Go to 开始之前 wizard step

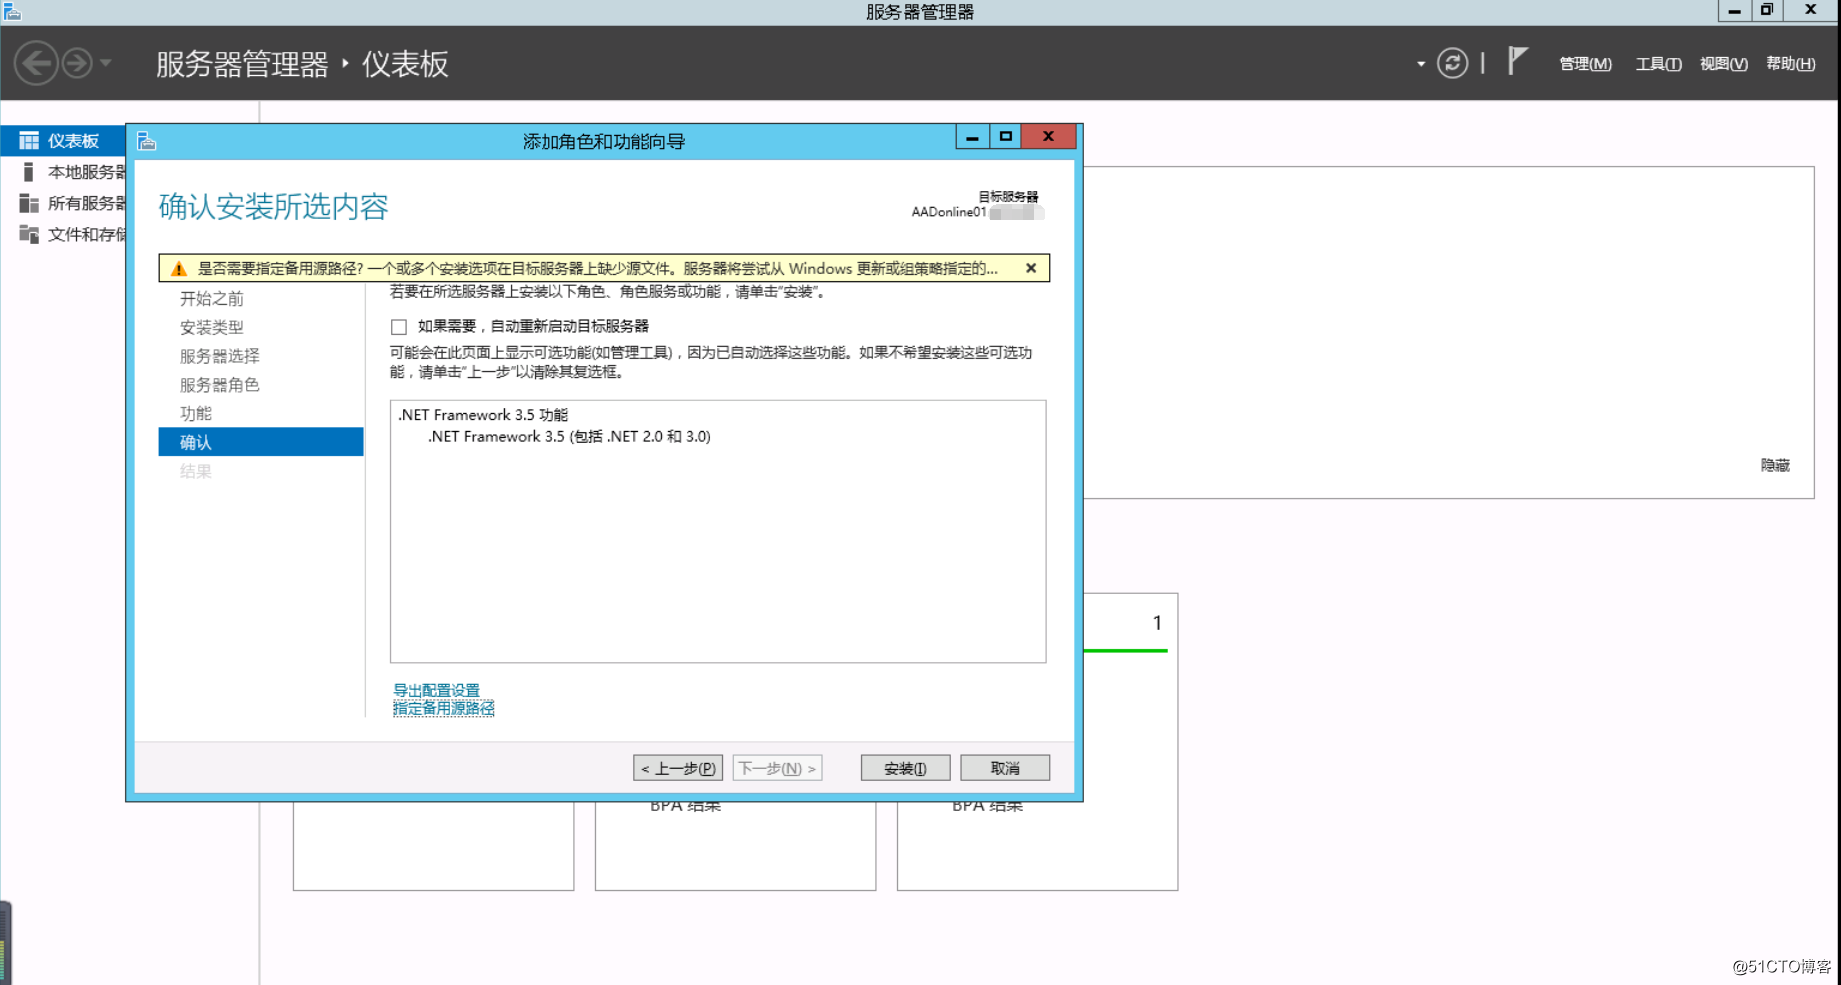click(x=211, y=298)
